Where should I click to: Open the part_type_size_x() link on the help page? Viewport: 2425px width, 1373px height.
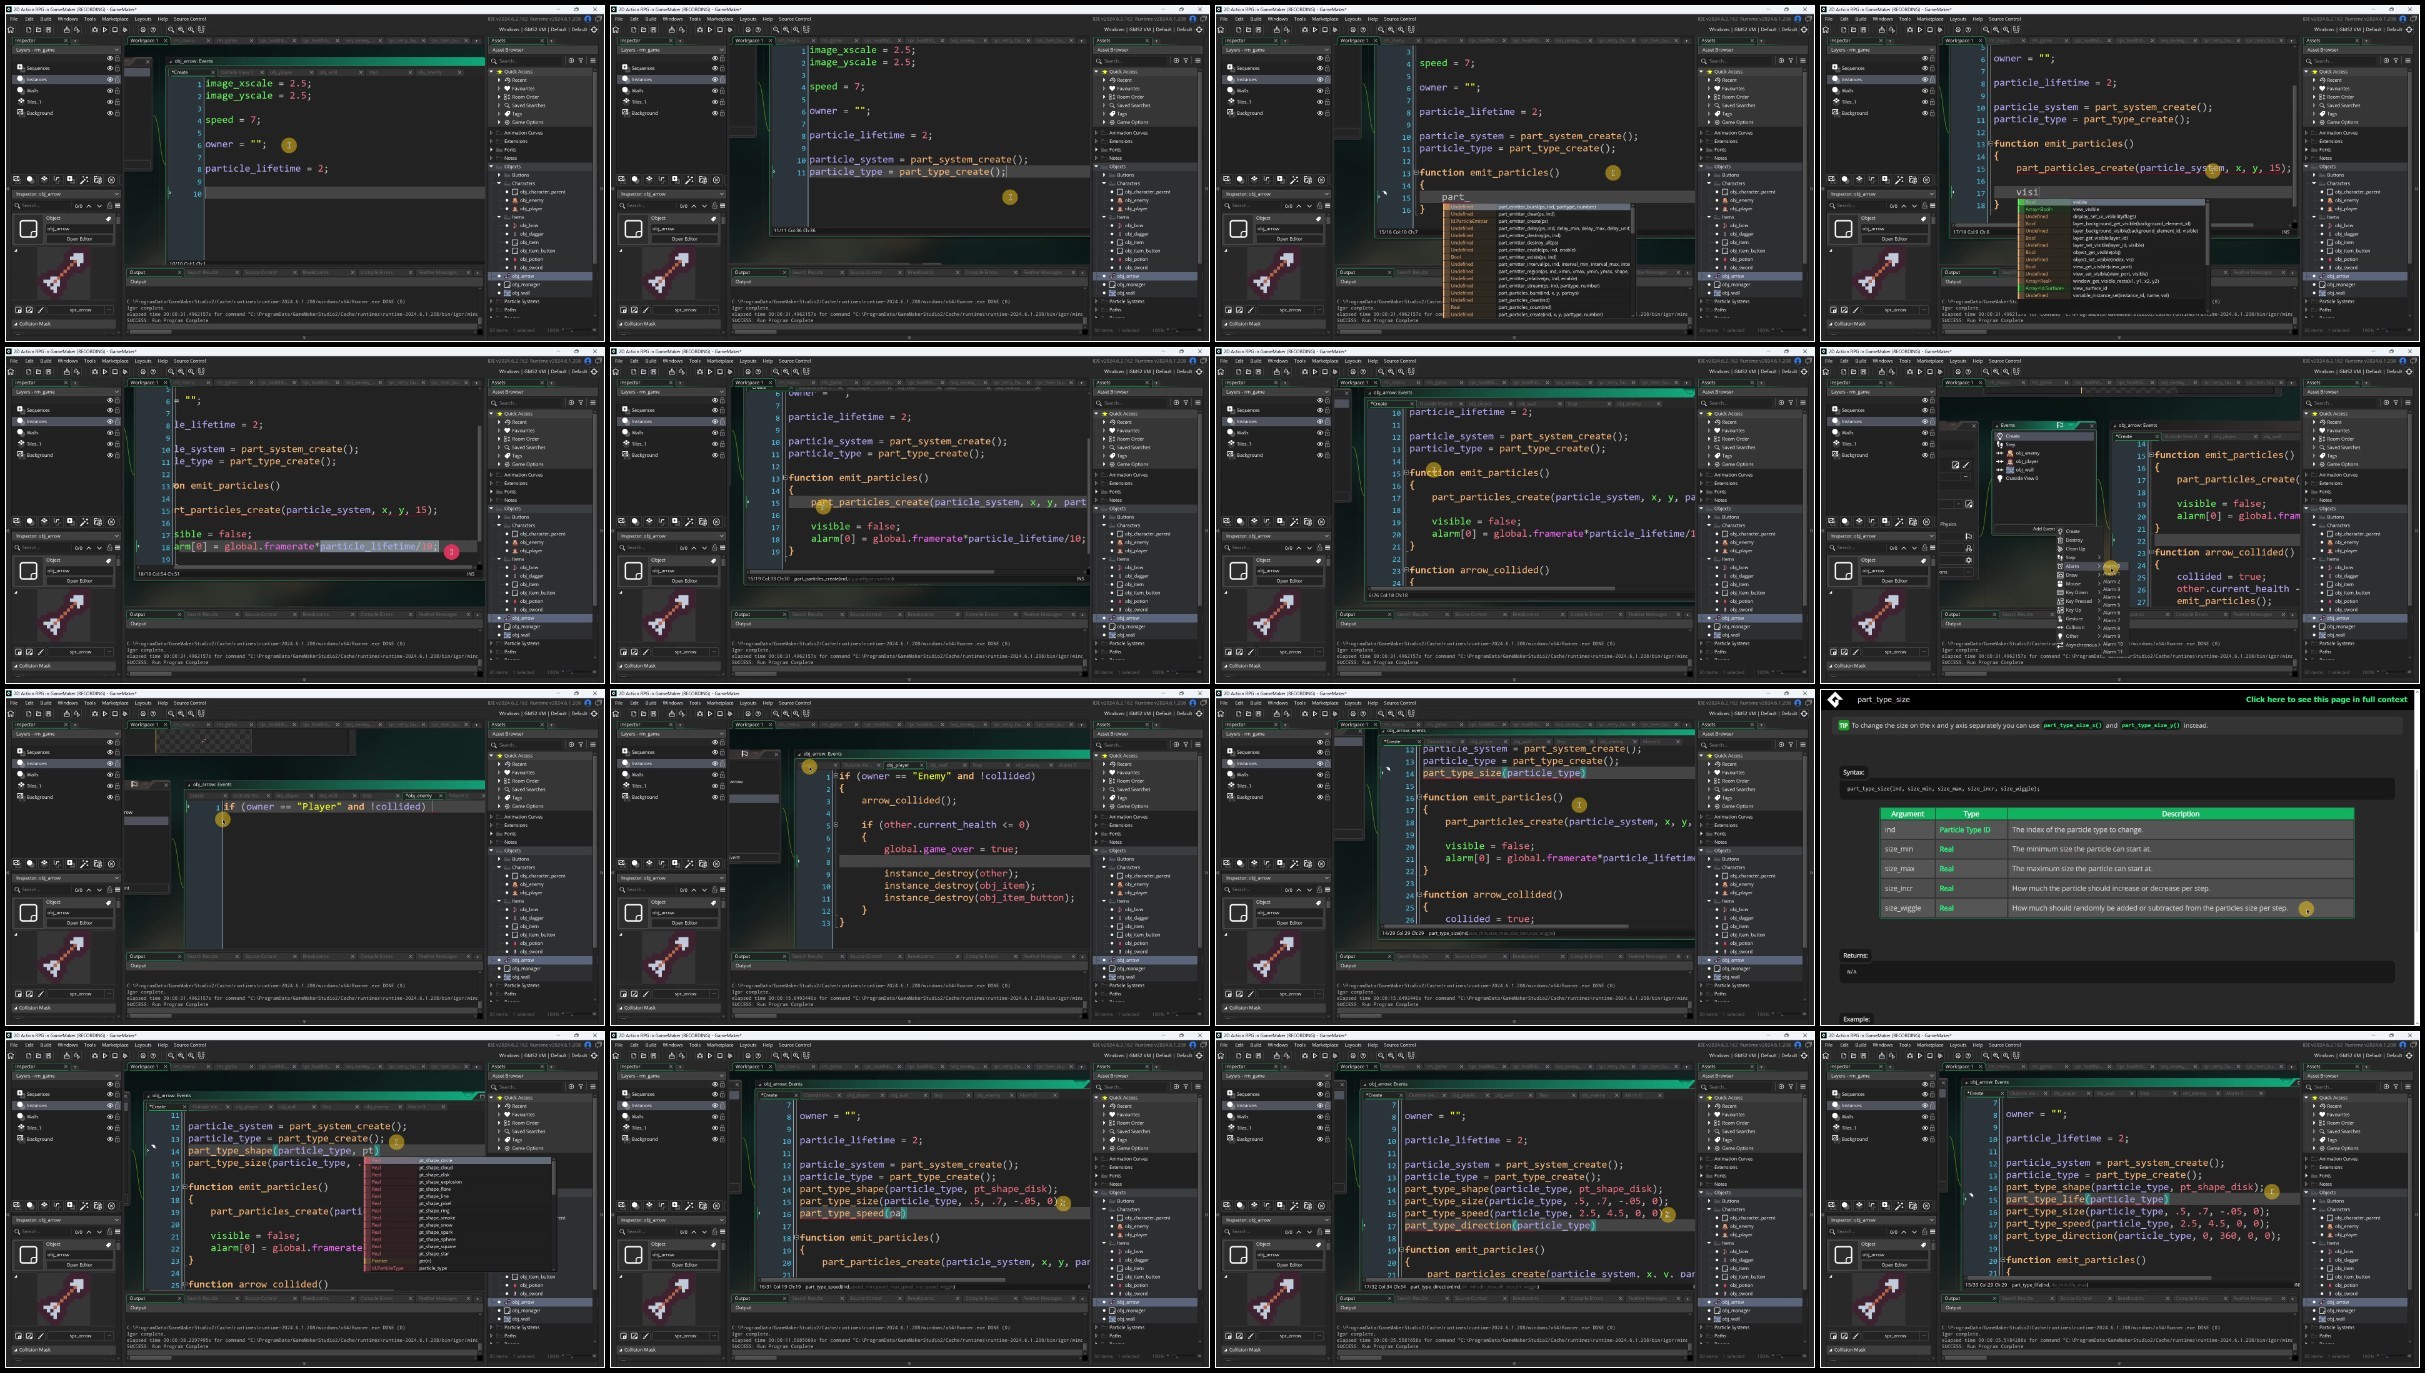click(x=2071, y=725)
